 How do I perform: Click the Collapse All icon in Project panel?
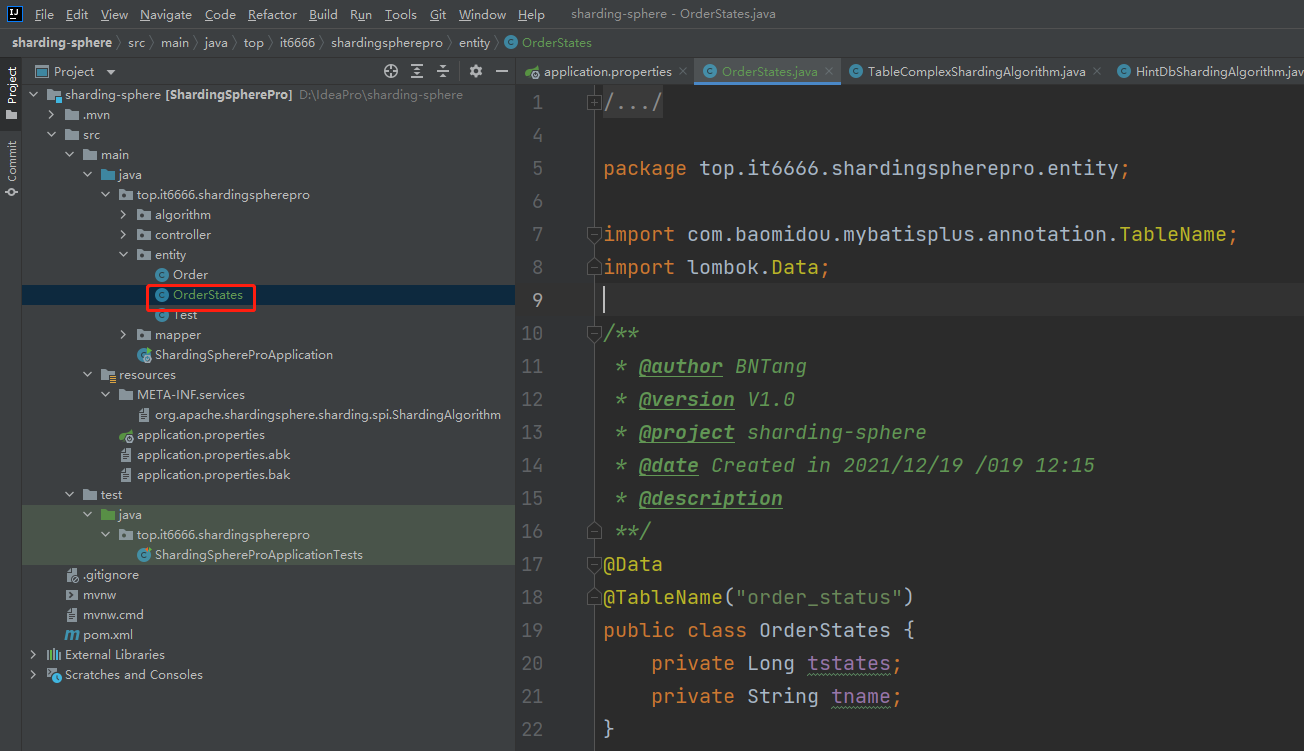(x=443, y=71)
